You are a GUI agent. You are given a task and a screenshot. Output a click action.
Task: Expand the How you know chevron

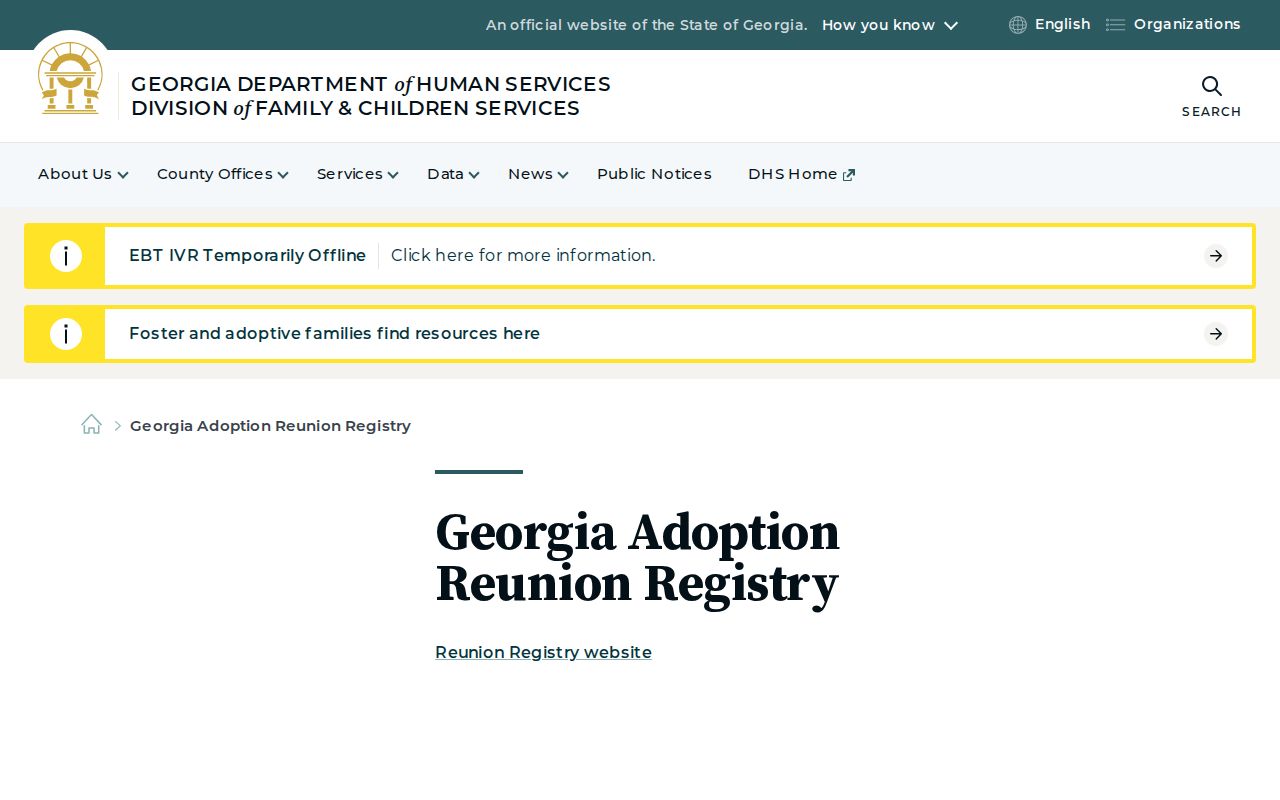pos(951,25)
